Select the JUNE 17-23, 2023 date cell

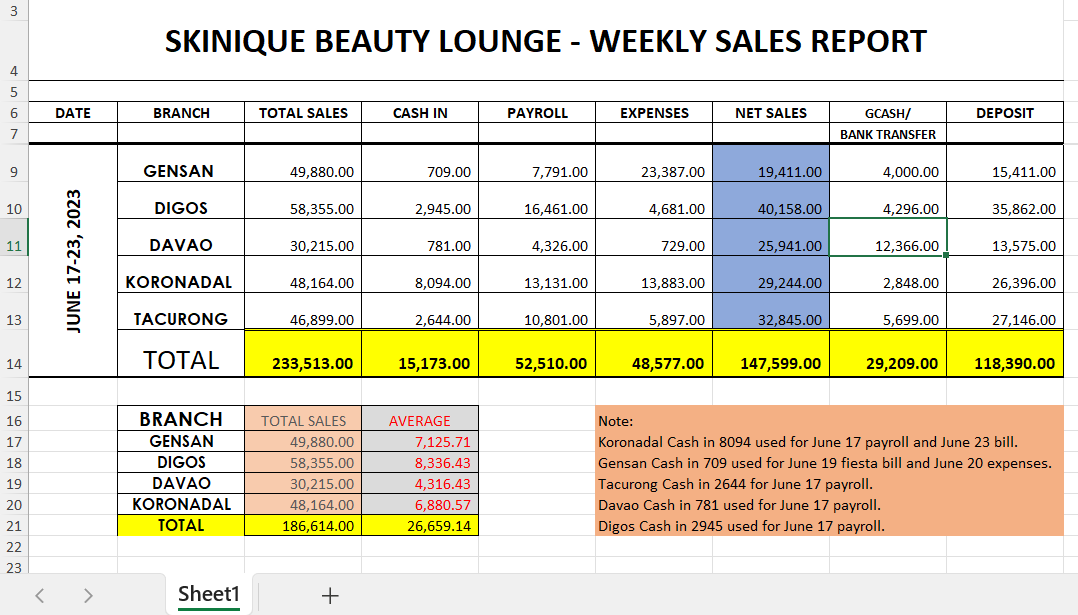pyautogui.click(x=73, y=260)
